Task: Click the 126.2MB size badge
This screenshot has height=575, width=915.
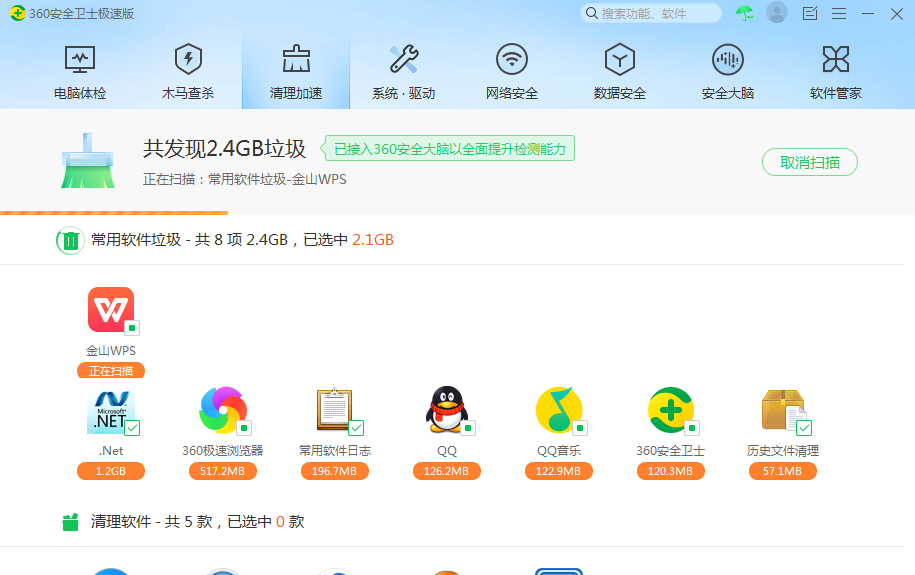Action: pos(446,471)
